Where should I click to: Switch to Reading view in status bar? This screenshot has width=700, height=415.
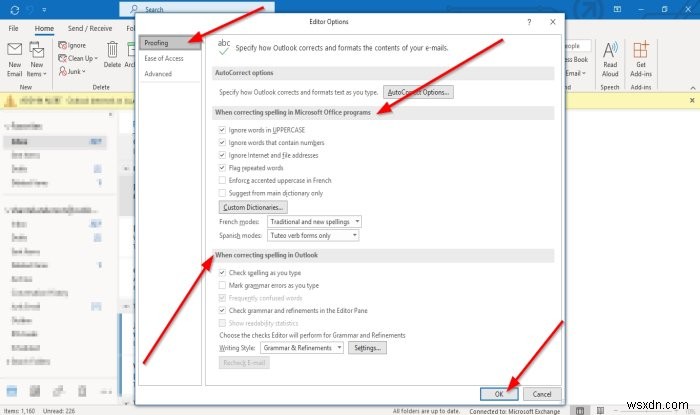click(x=600, y=411)
